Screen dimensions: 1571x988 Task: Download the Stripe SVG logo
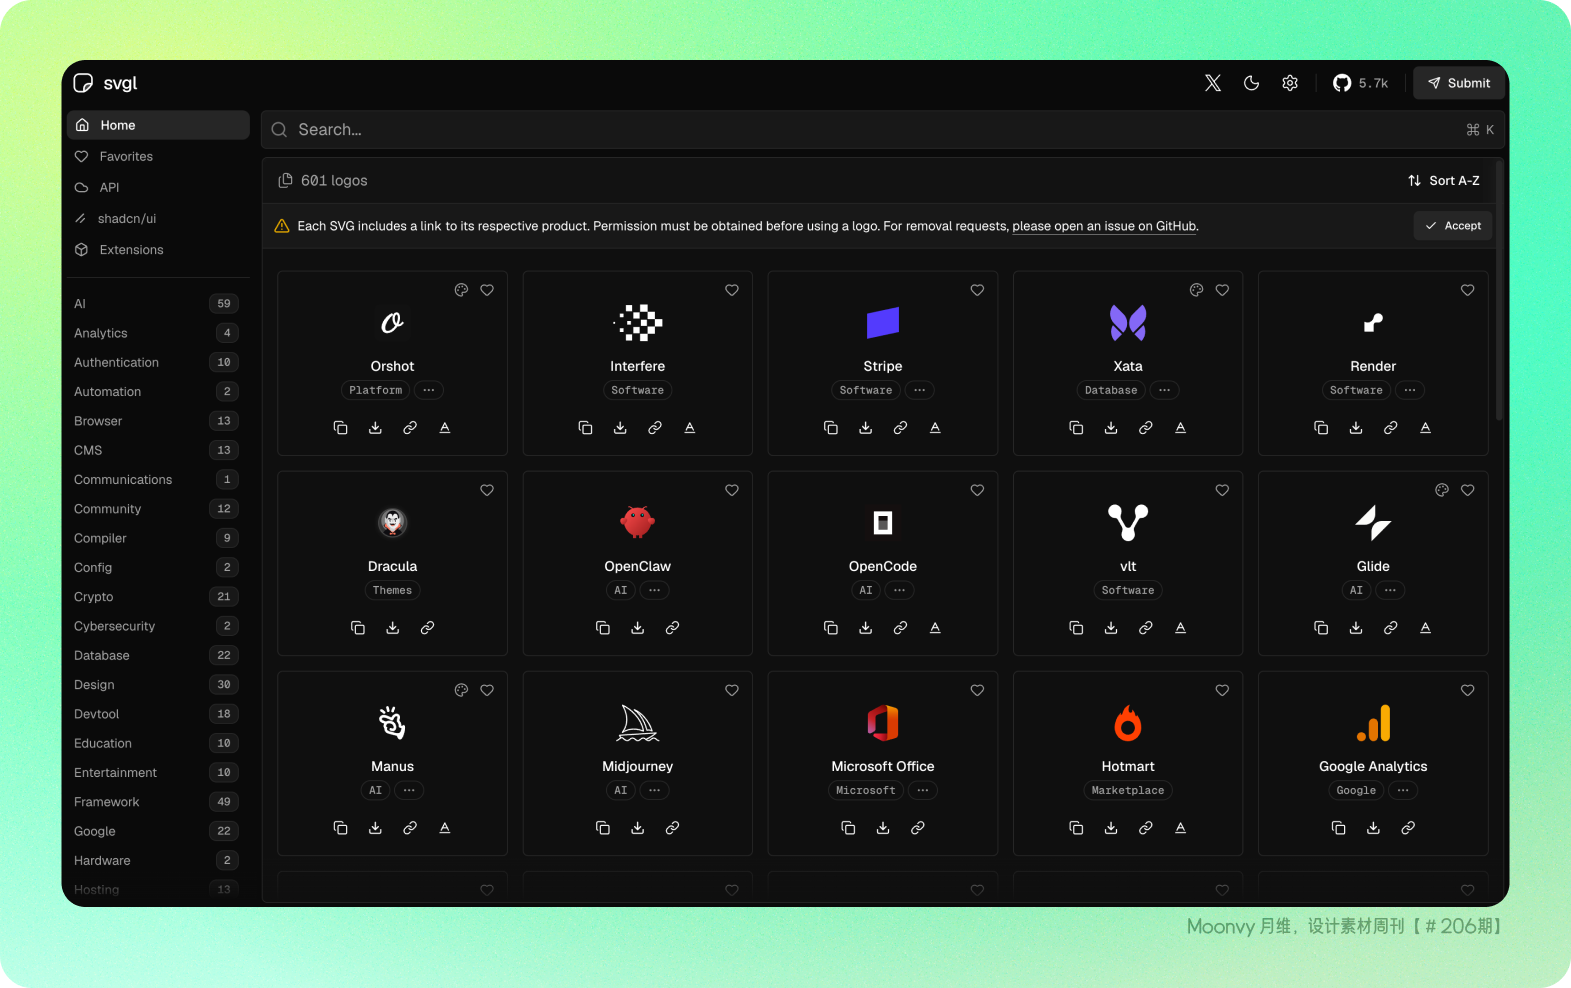point(865,428)
